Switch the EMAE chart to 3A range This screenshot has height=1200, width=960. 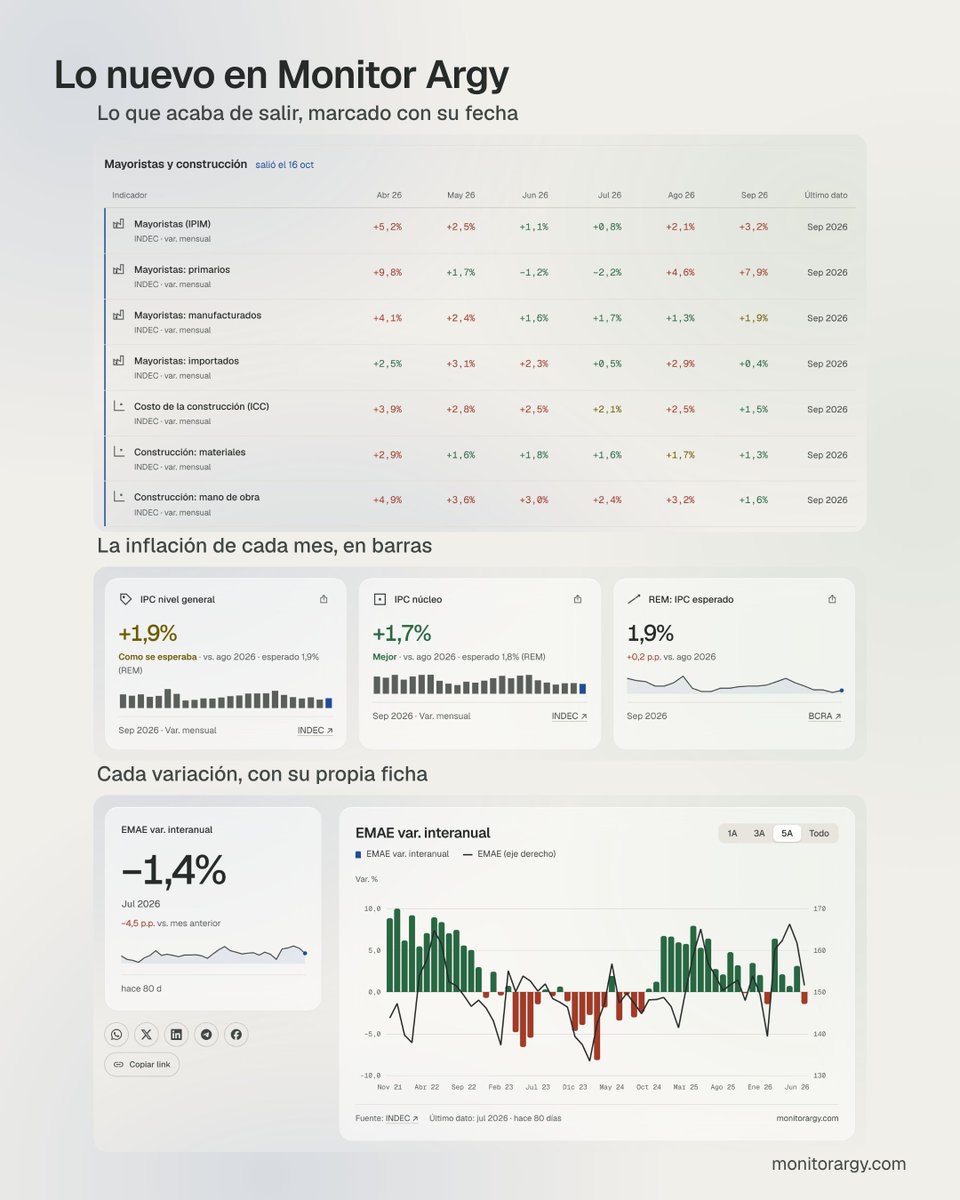(759, 833)
